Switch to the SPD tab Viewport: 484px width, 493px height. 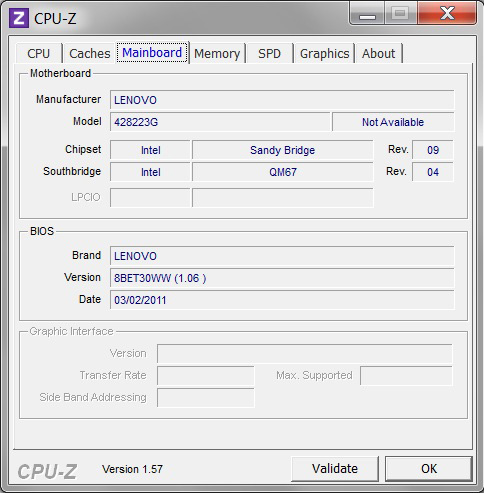coord(269,53)
